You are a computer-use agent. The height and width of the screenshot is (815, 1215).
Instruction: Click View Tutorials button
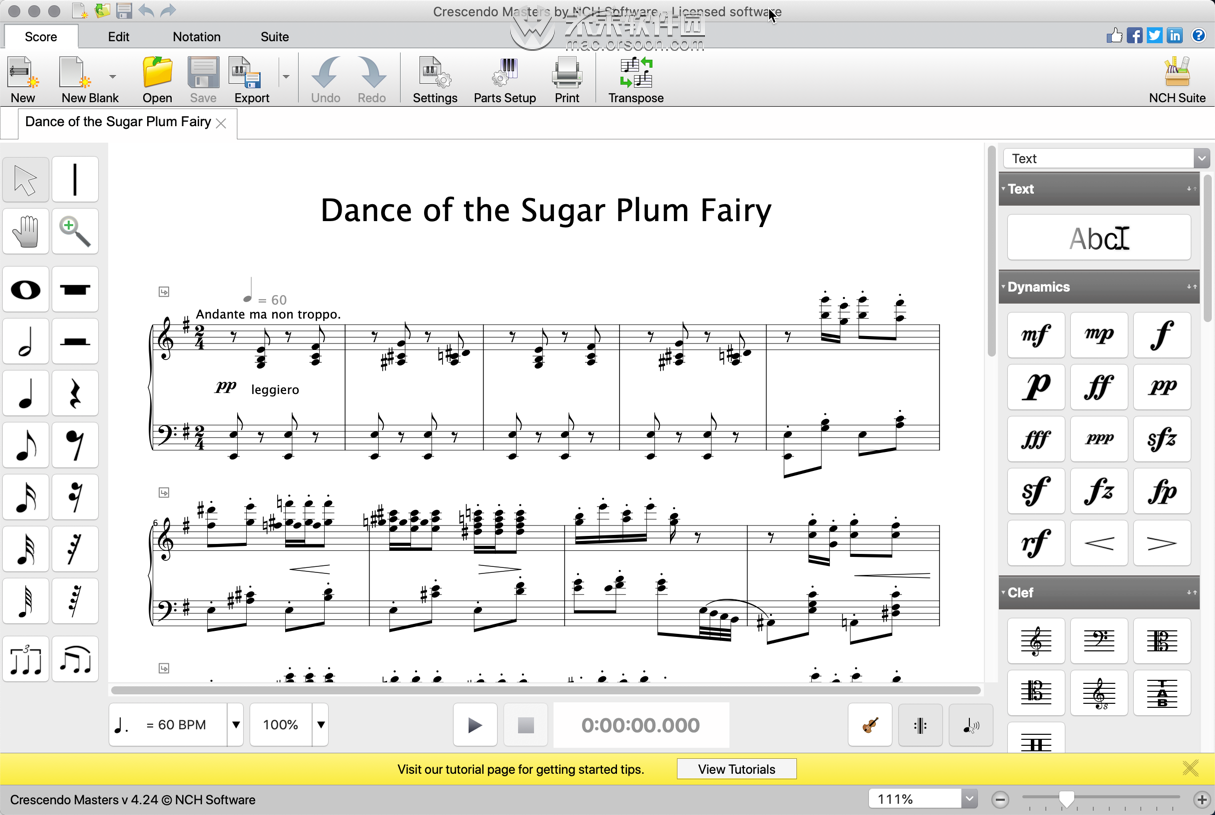tap(737, 769)
